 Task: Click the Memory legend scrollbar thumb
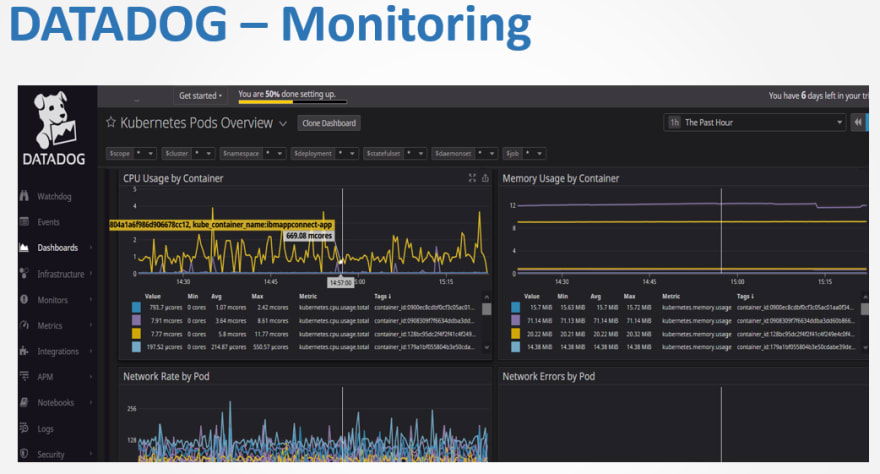tap(865, 309)
